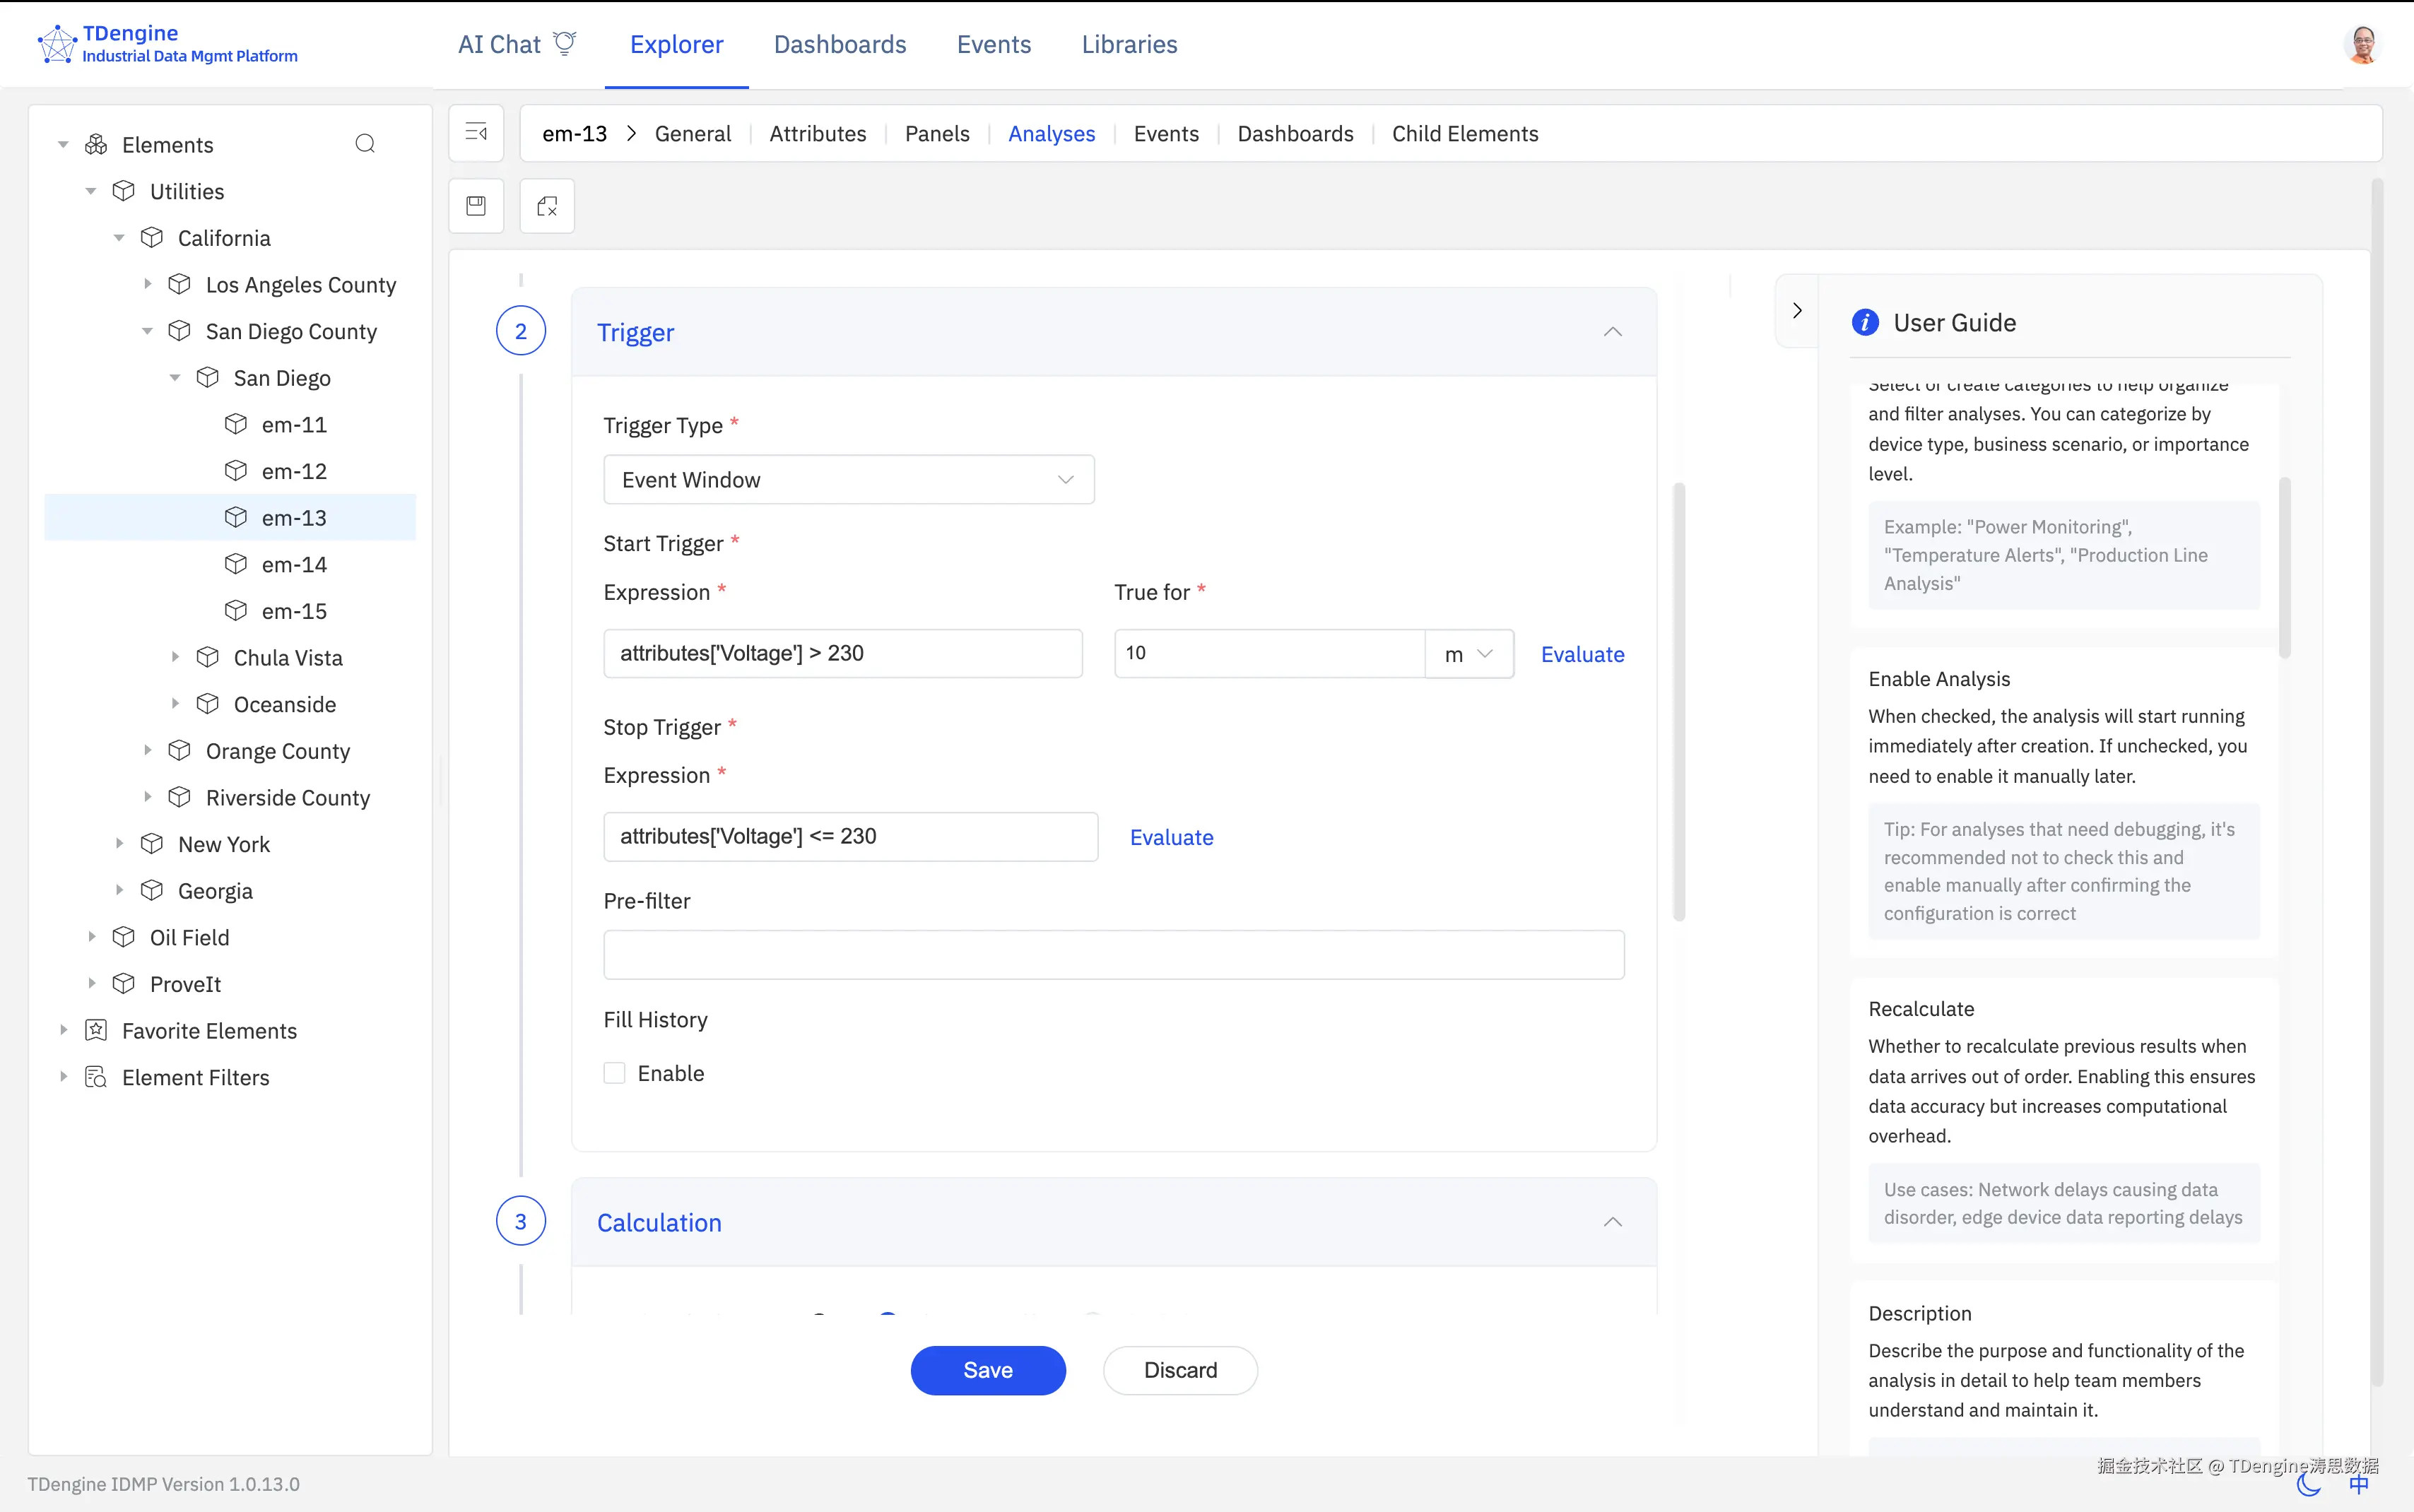
Task: Click the AI Chat lamp icon
Action: [566, 42]
